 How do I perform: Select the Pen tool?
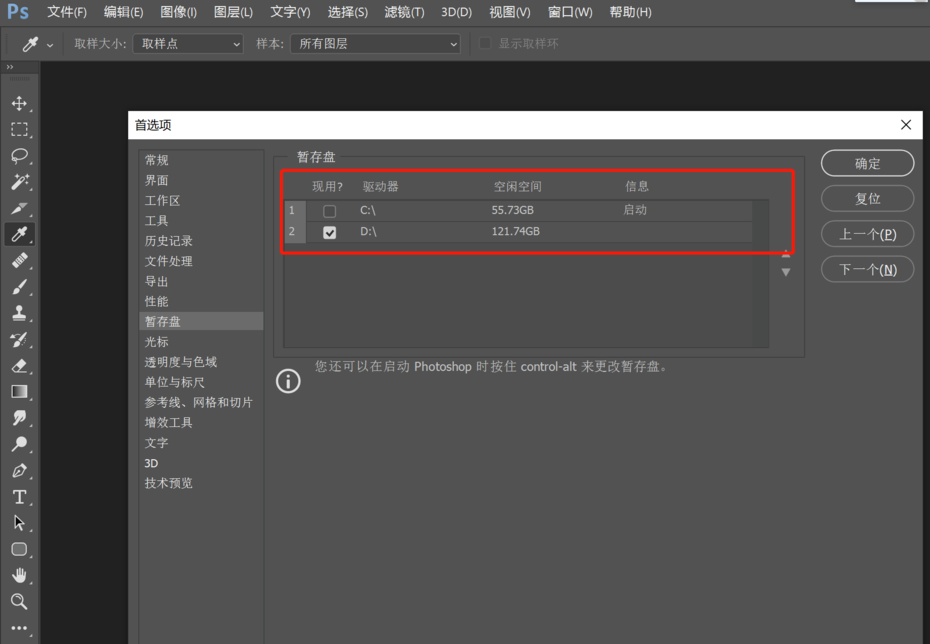[x=19, y=470]
